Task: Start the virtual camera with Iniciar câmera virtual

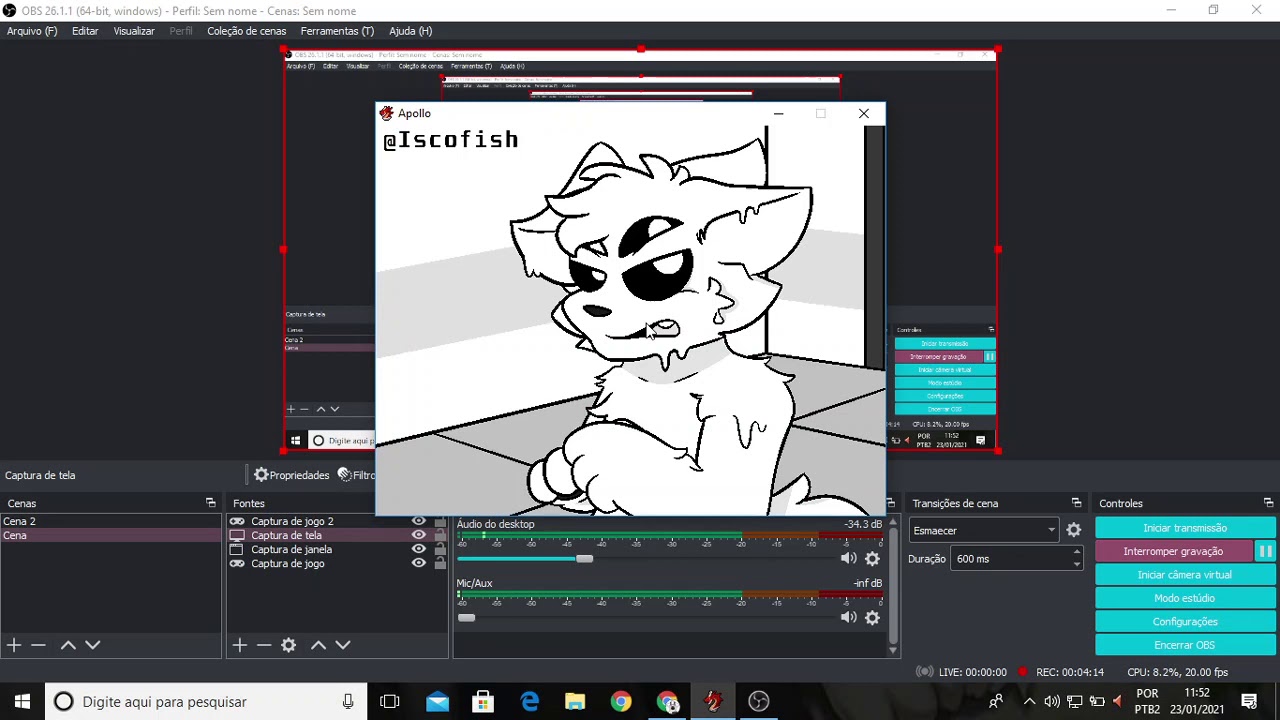Action: point(1185,575)
